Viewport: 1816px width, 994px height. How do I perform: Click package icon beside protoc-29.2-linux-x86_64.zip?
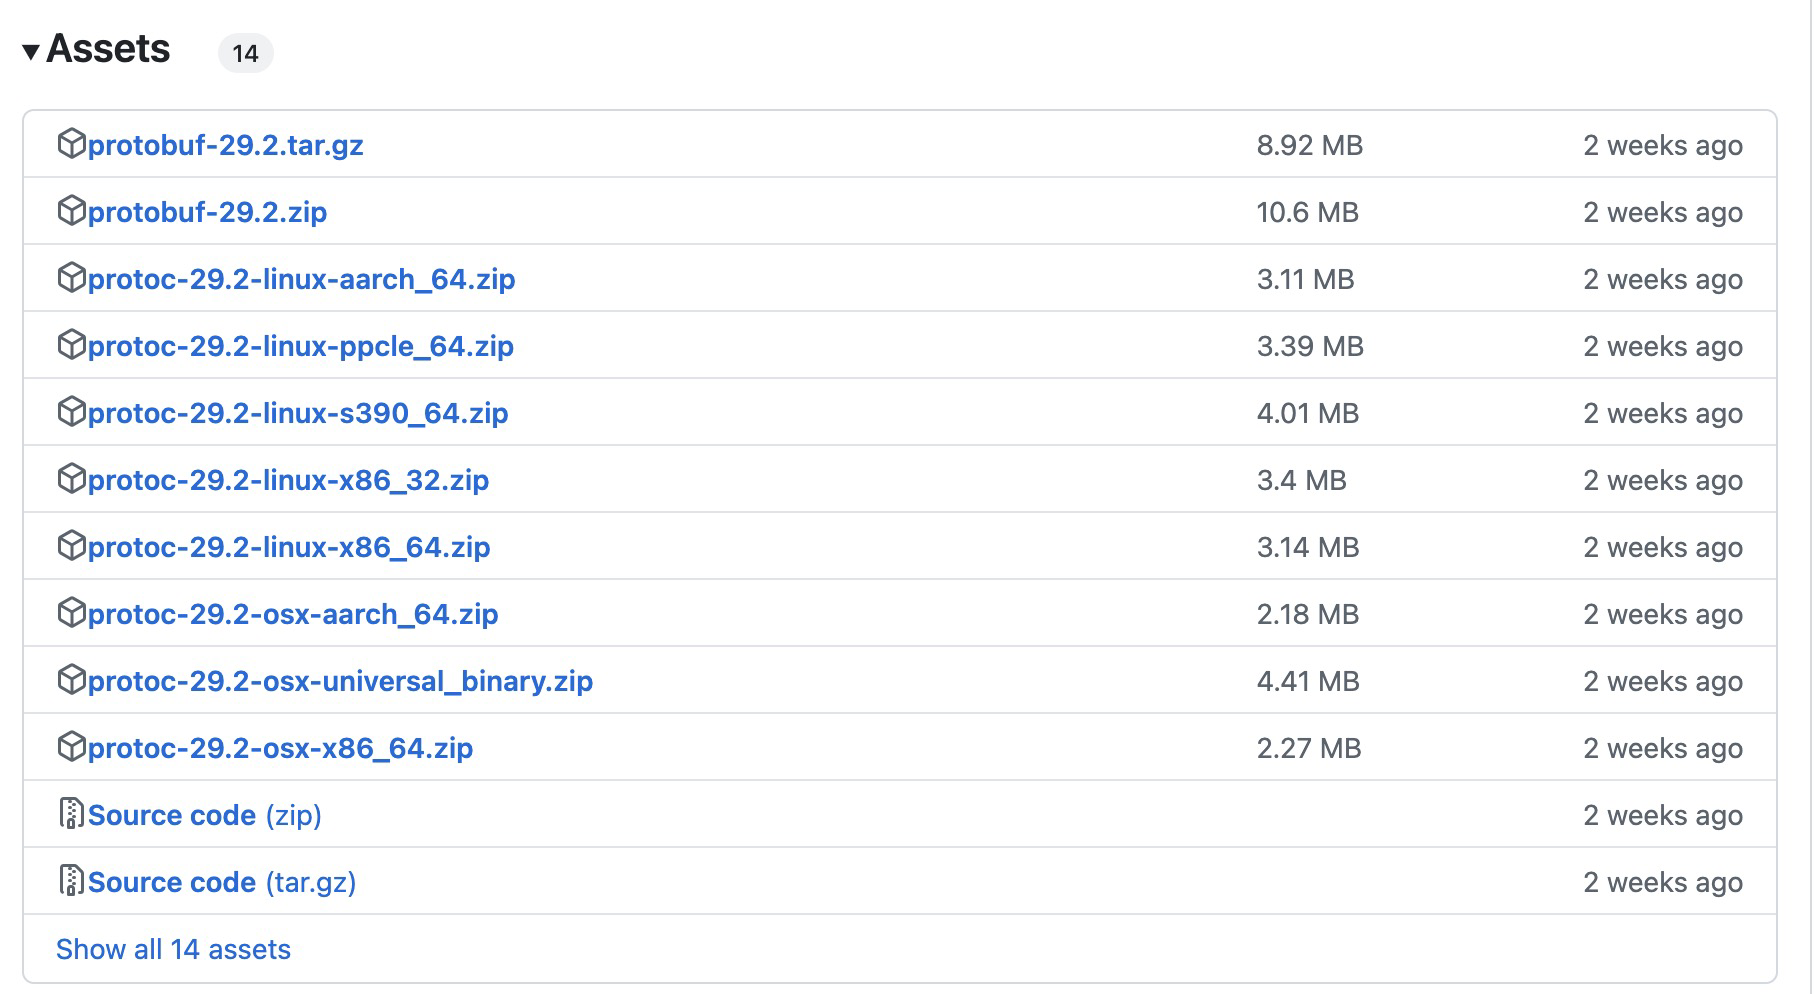(71, 546)
